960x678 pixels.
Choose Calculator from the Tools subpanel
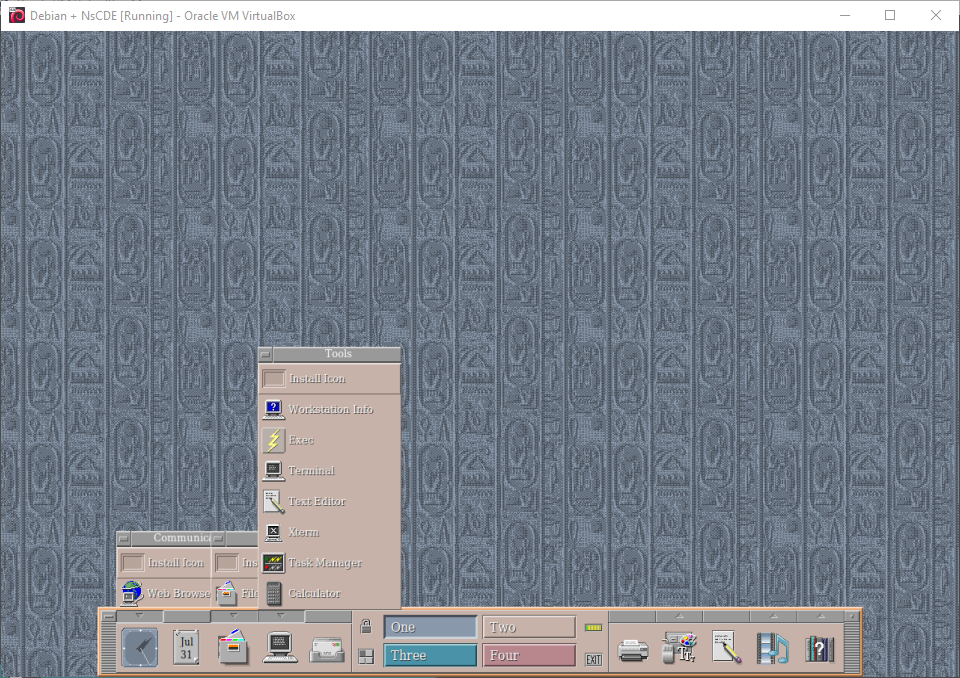(314, 594)
